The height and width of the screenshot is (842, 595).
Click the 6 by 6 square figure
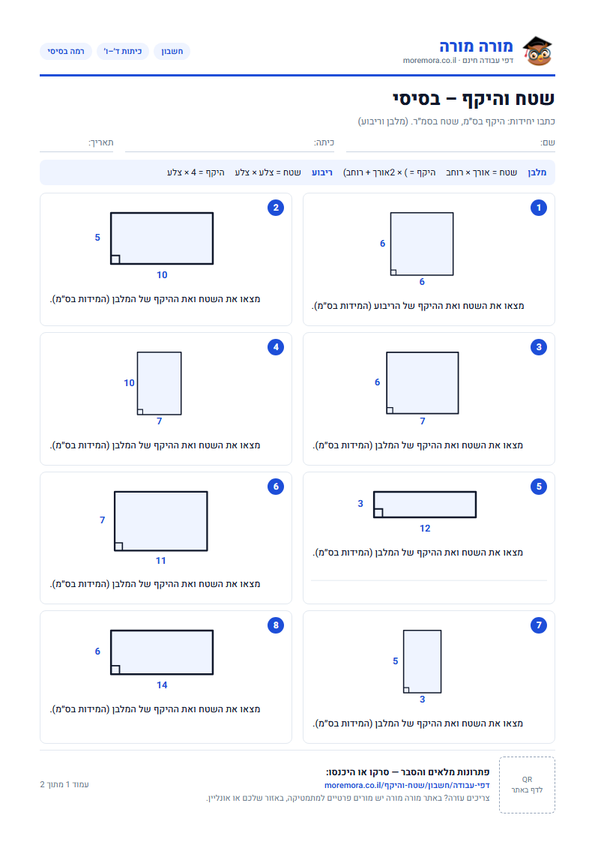422,244
